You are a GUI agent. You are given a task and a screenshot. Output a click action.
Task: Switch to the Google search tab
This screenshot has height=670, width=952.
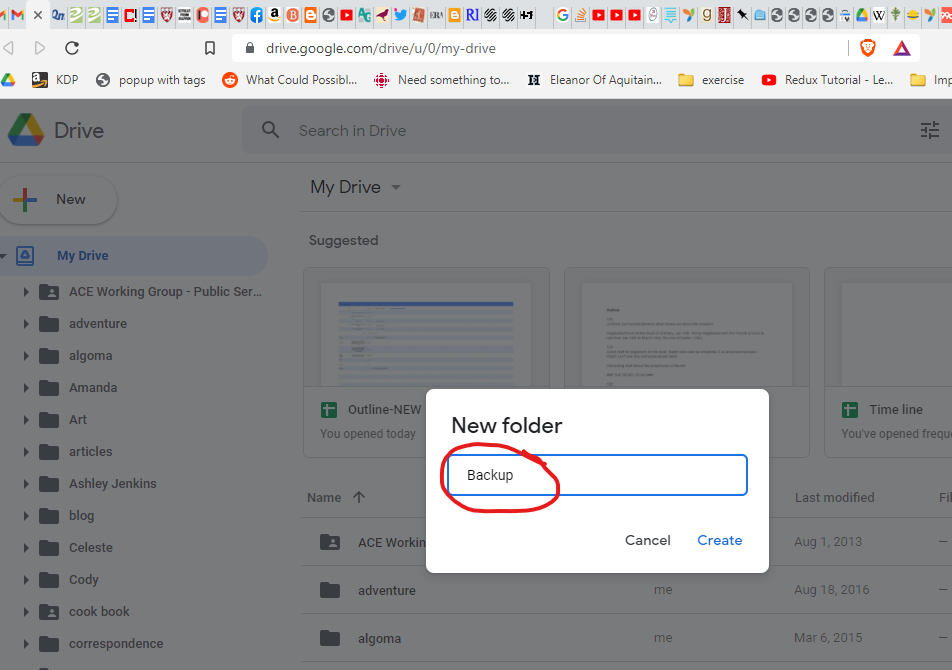coord(563,15)
